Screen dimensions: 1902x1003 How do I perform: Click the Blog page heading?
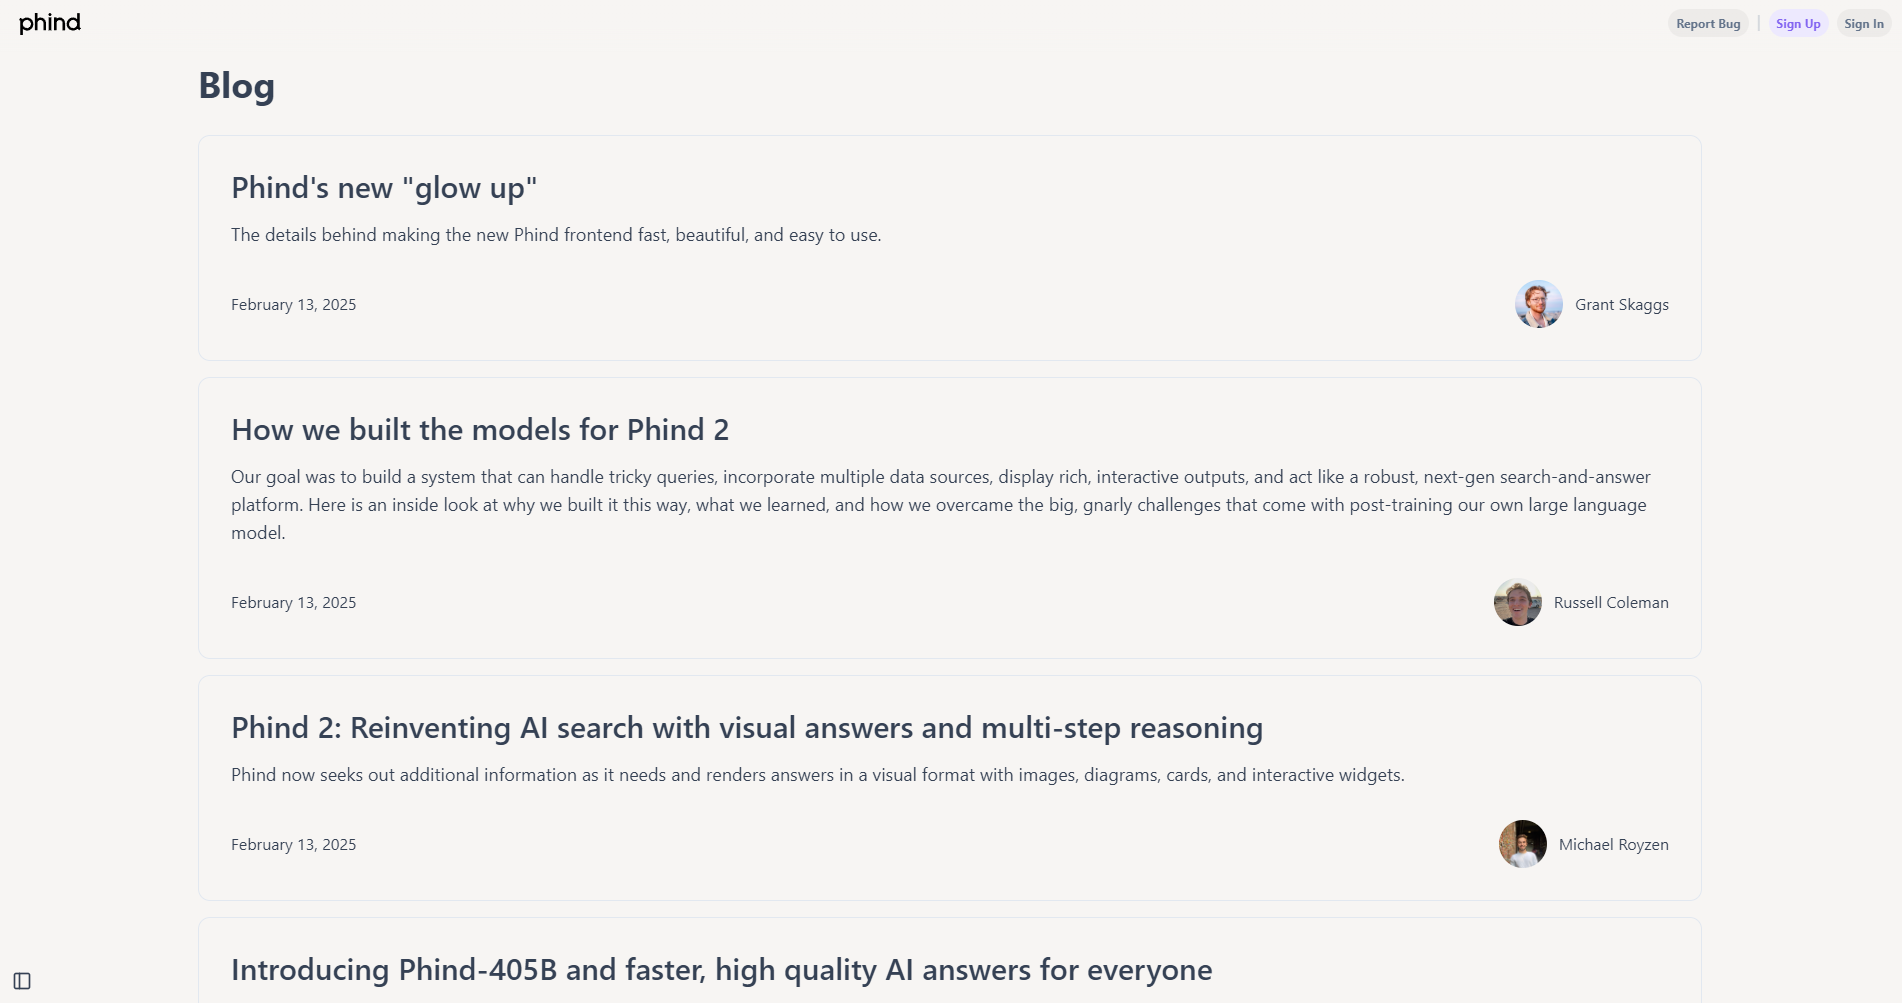click(x=236, y=86)
